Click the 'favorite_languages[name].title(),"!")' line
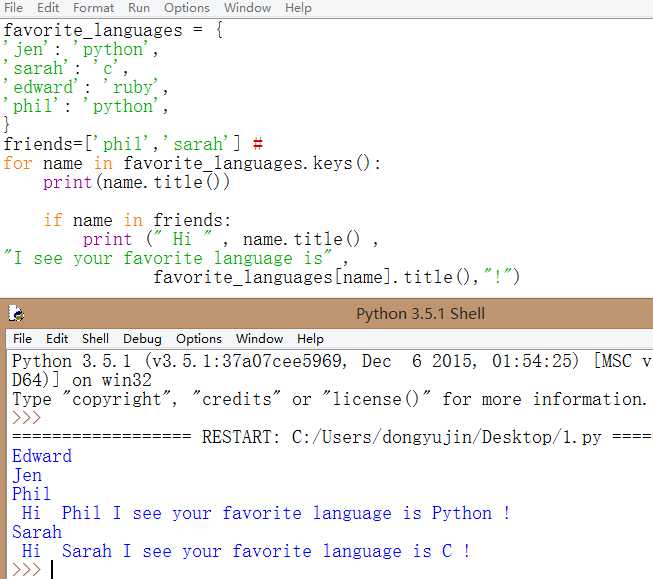This screenshot has height=579, width=653. (336, 277)
